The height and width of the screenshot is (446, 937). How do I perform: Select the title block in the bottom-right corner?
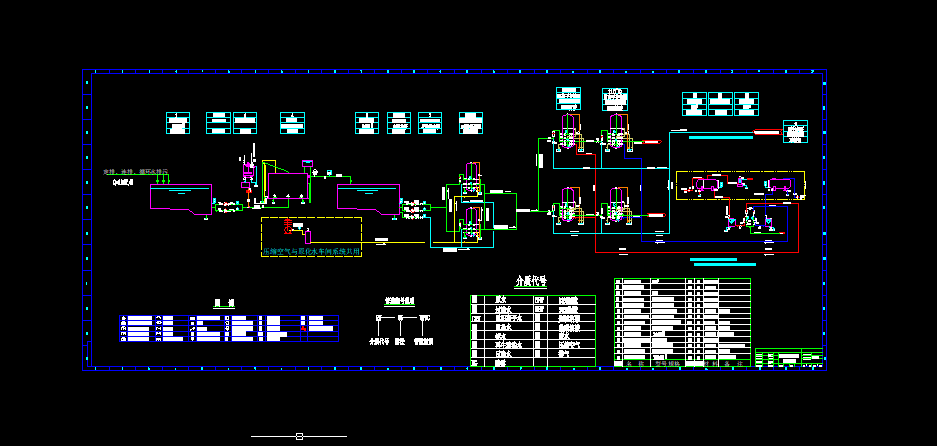click(789, 358)
